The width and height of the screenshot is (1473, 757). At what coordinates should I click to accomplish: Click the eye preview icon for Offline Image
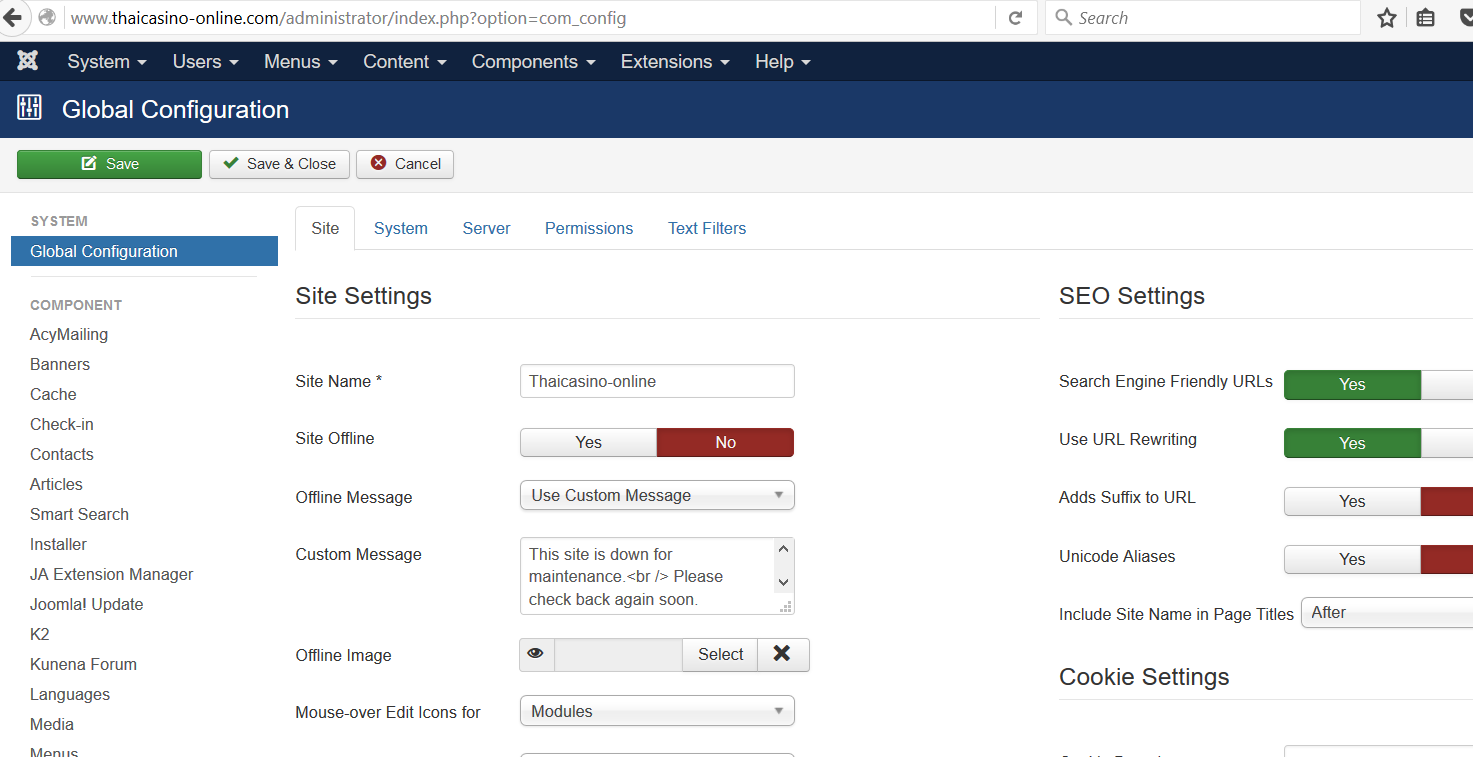(x=536, y=654)
